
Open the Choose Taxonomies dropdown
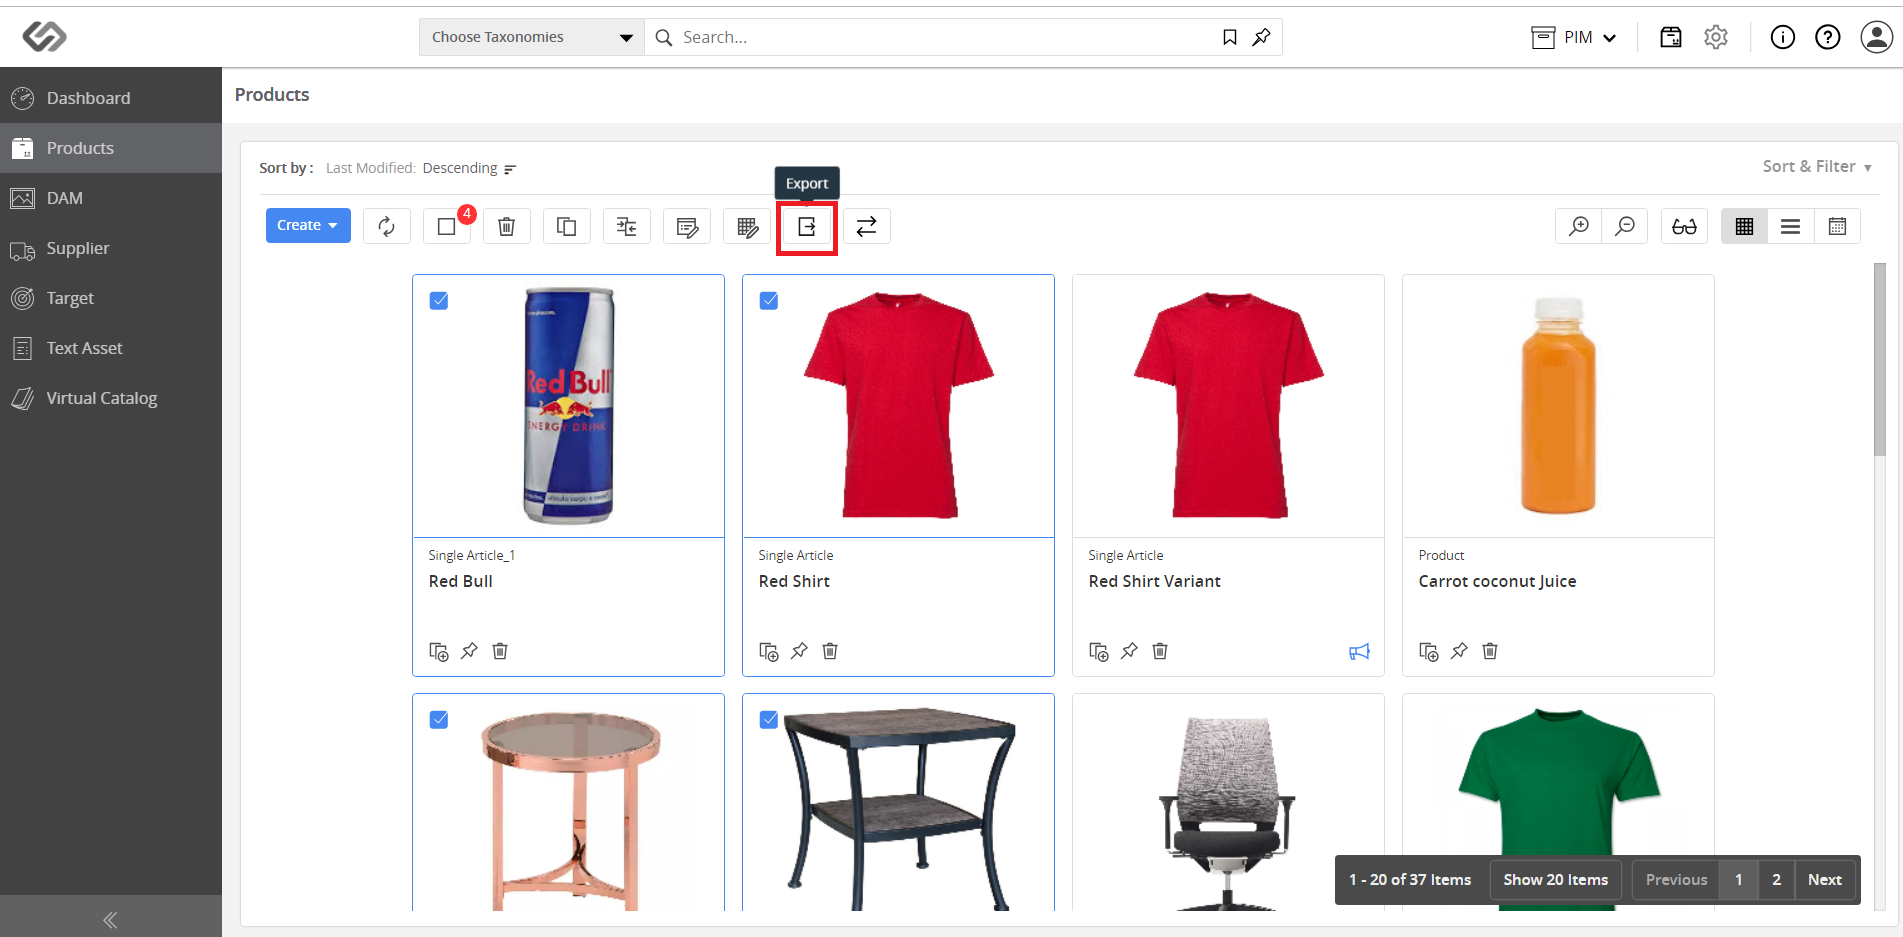click(x=532, y=37)
